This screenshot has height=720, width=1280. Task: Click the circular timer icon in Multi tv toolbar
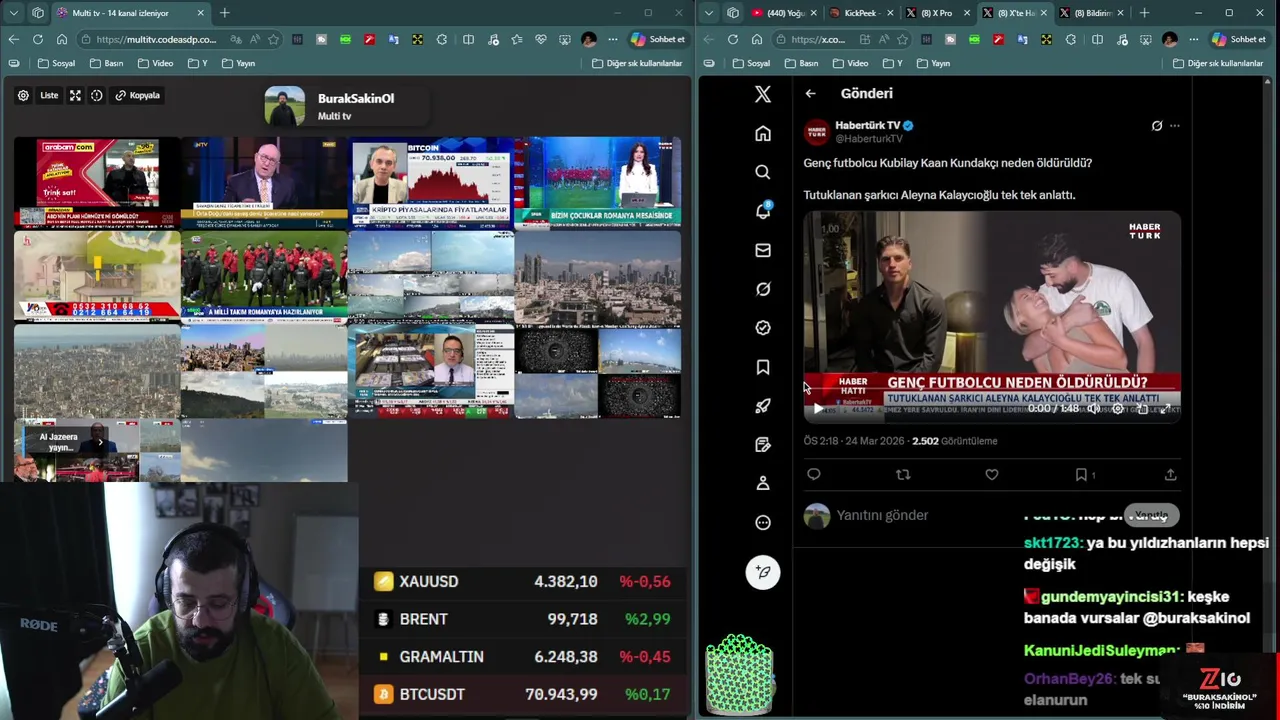click(x=97, y=95)
